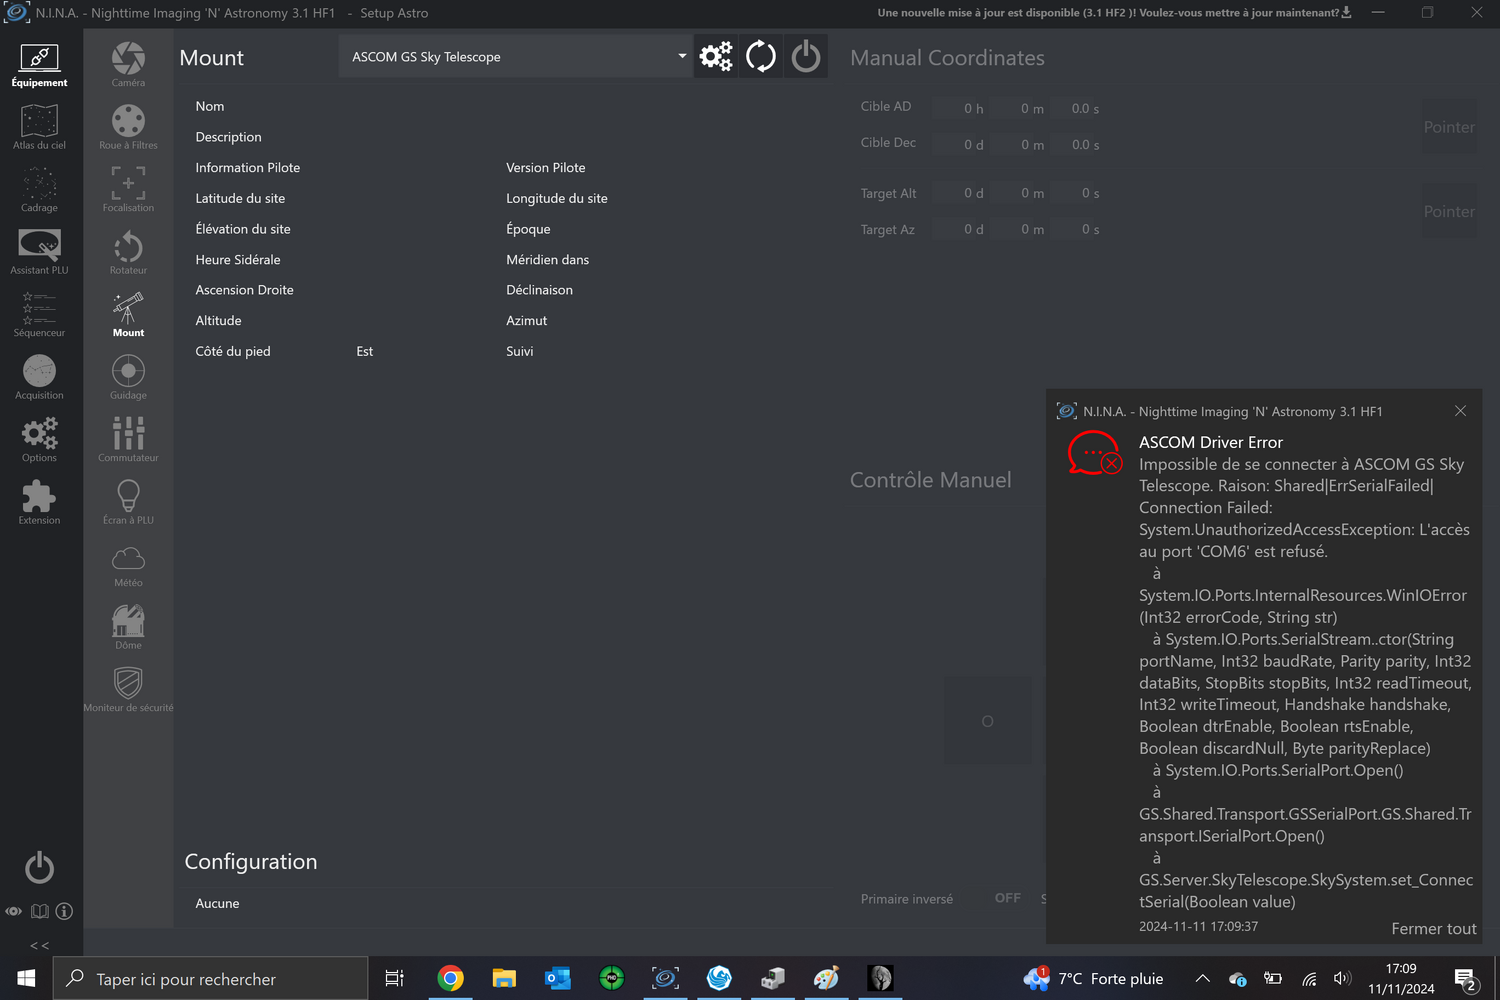The image size is (1500, 1000).
Task: Open the Rotateur equipment page
Action: (x=128, y=252)
